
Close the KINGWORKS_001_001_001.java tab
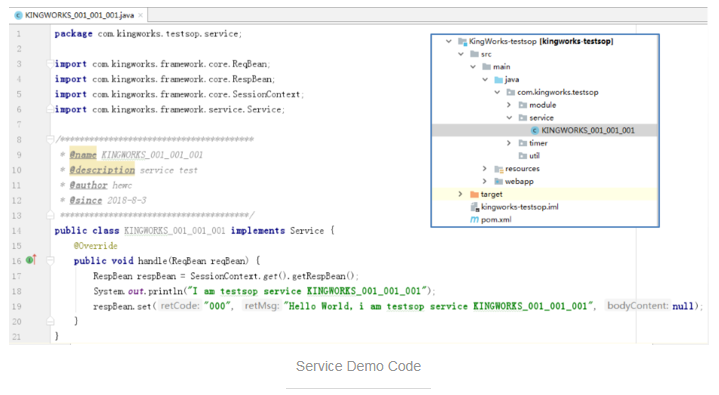[140, 15]
